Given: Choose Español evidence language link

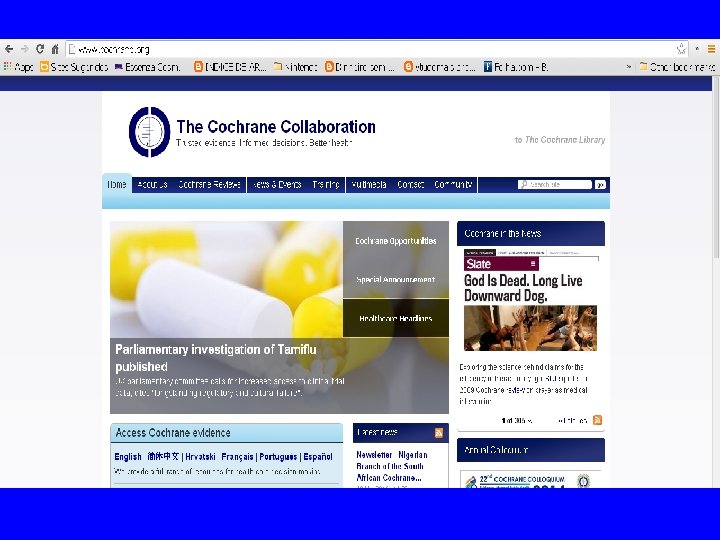Looking at the screenshot, I should click(318, 457).
